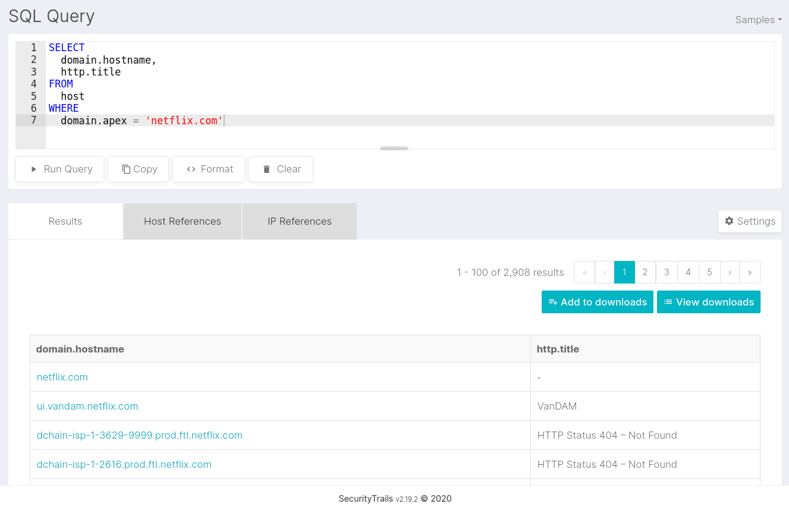Open ui.vandam.netflix.com link

(x=87, y=406)
